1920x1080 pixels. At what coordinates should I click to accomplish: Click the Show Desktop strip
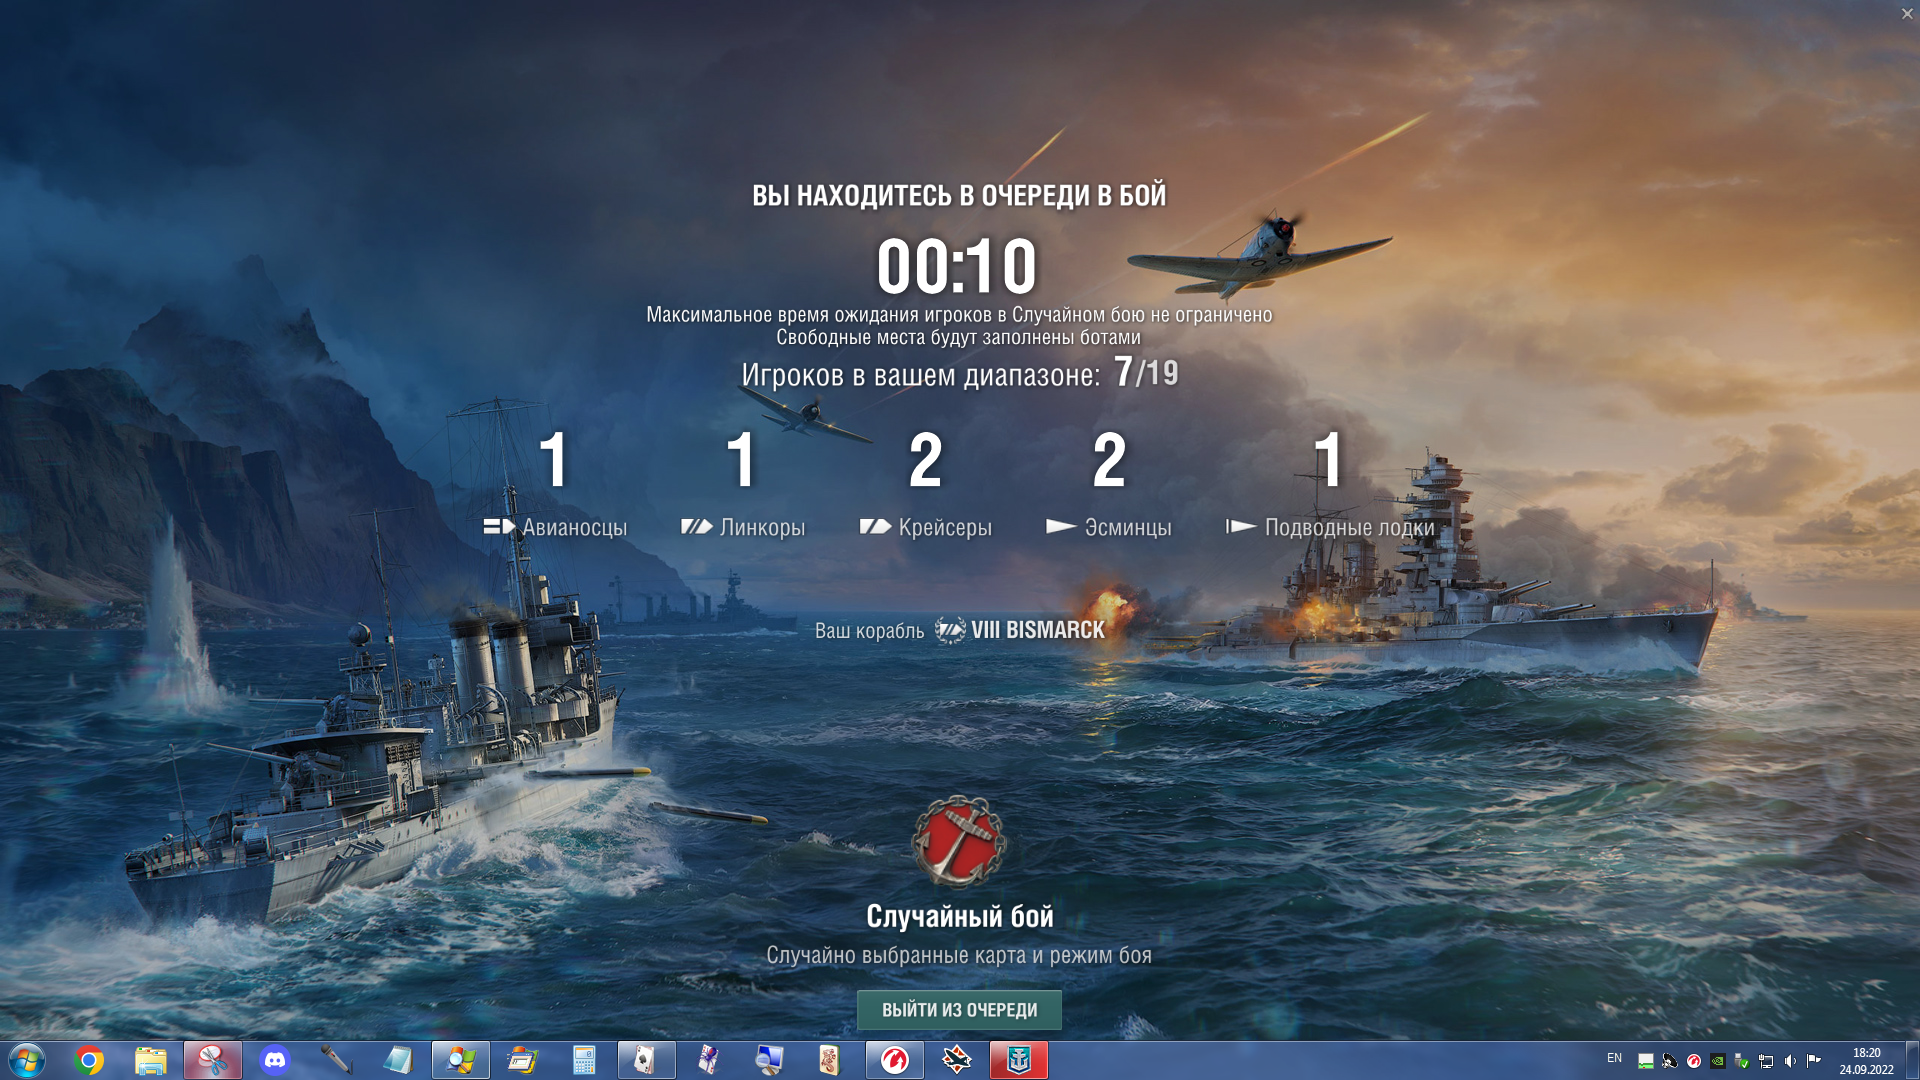tap(1912, 1060)
